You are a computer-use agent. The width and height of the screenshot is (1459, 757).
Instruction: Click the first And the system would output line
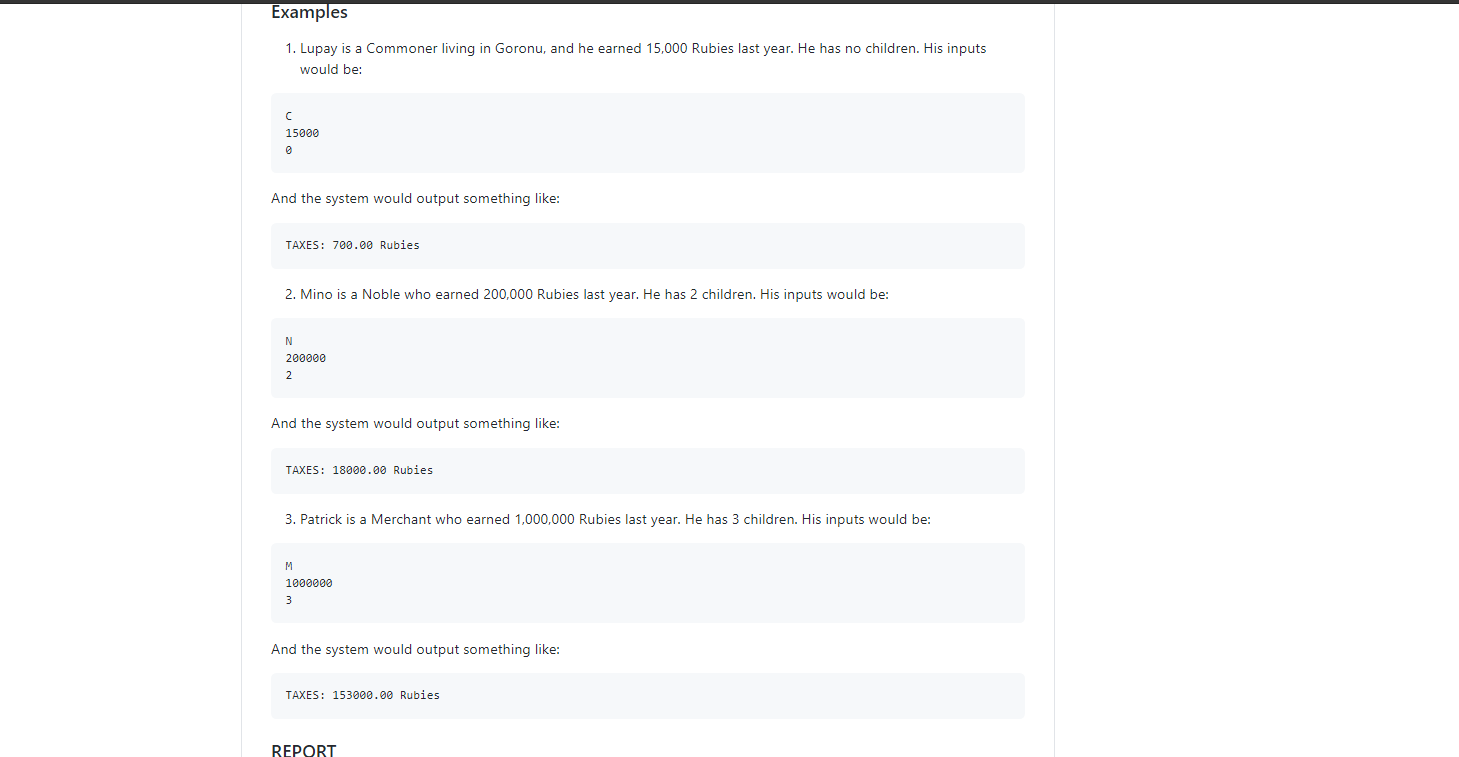(x=415, y=198)
